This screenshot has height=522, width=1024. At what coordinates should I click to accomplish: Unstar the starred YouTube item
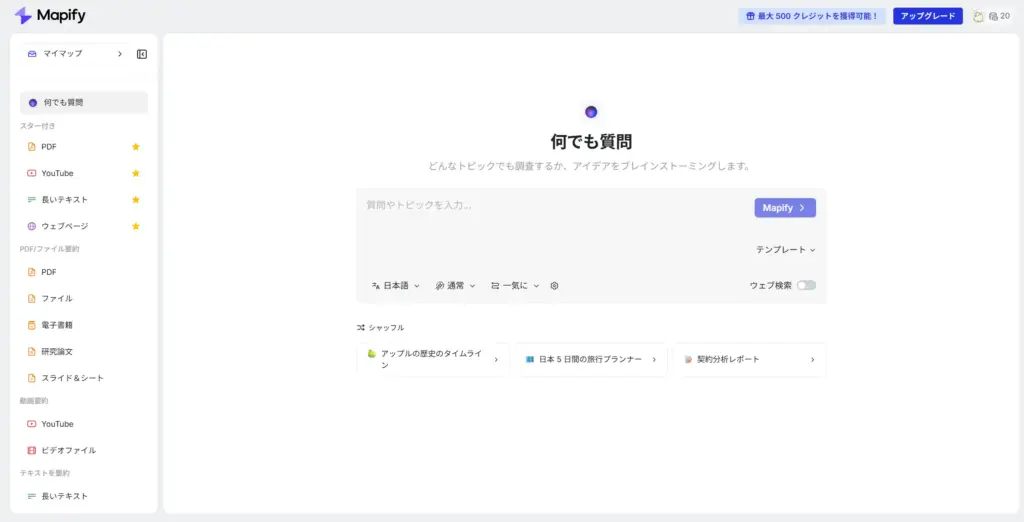136,173
